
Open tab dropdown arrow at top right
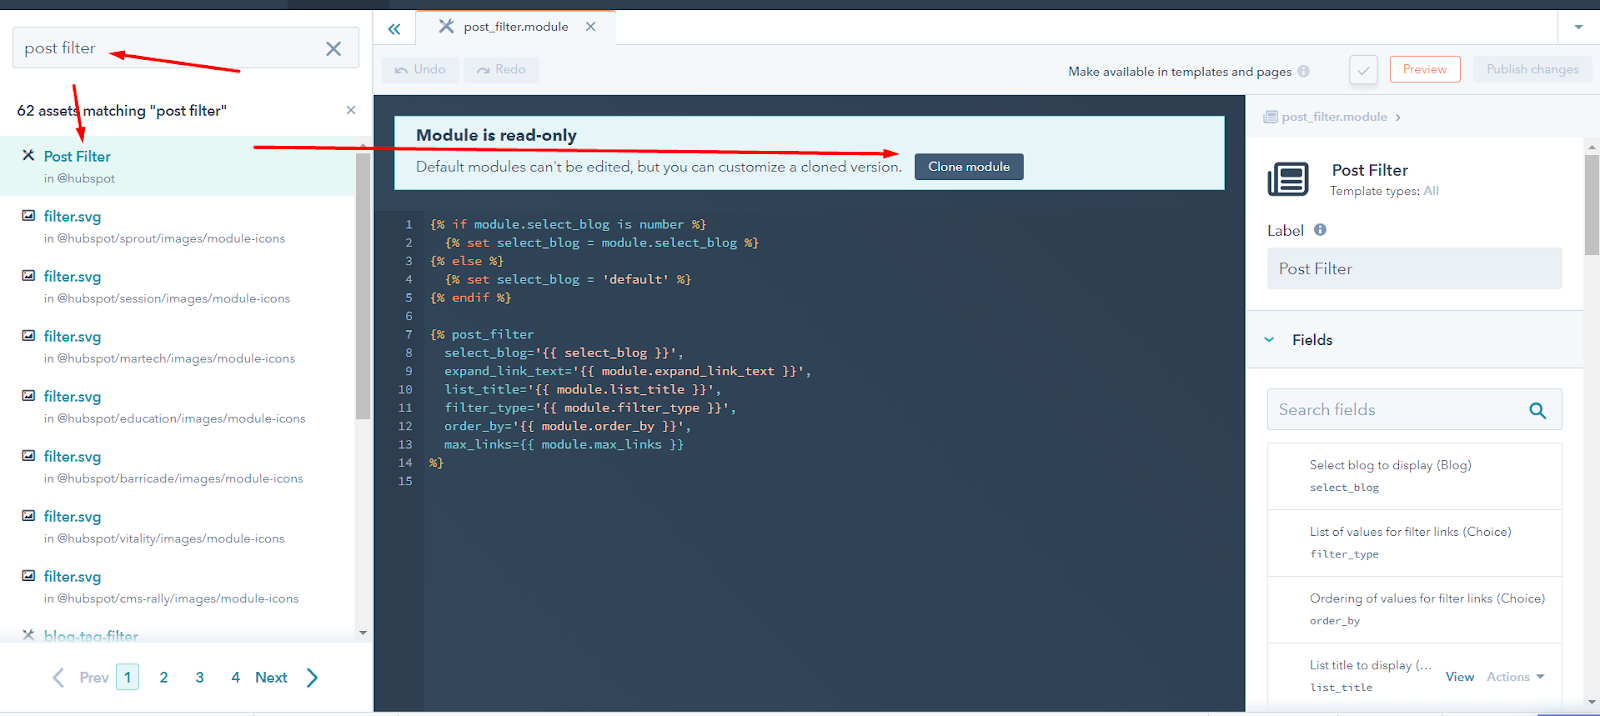tap(1579, 27)
